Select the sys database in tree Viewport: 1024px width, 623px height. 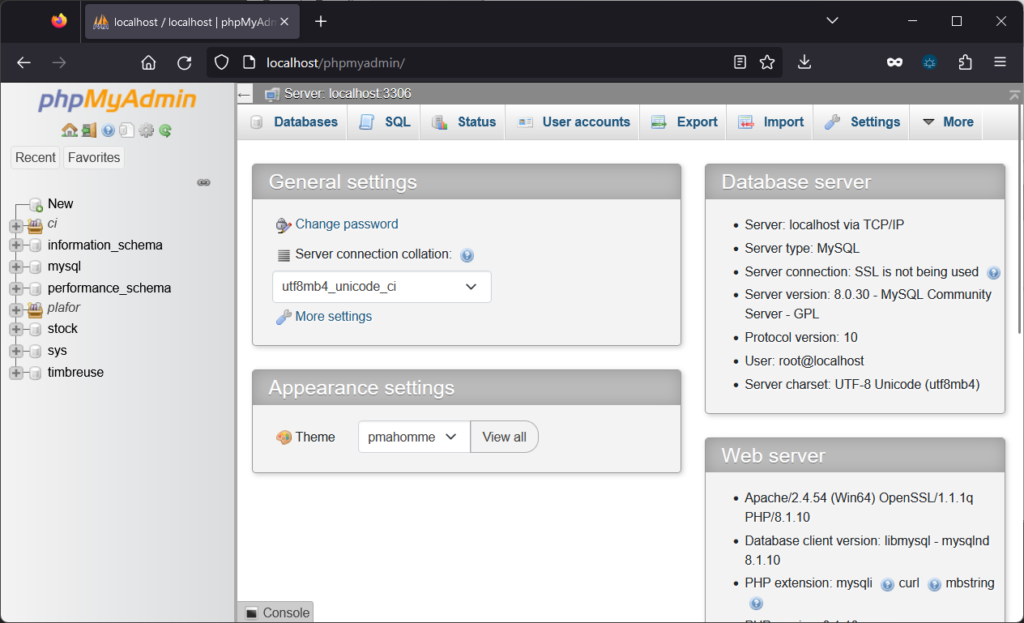pos(57,351)
